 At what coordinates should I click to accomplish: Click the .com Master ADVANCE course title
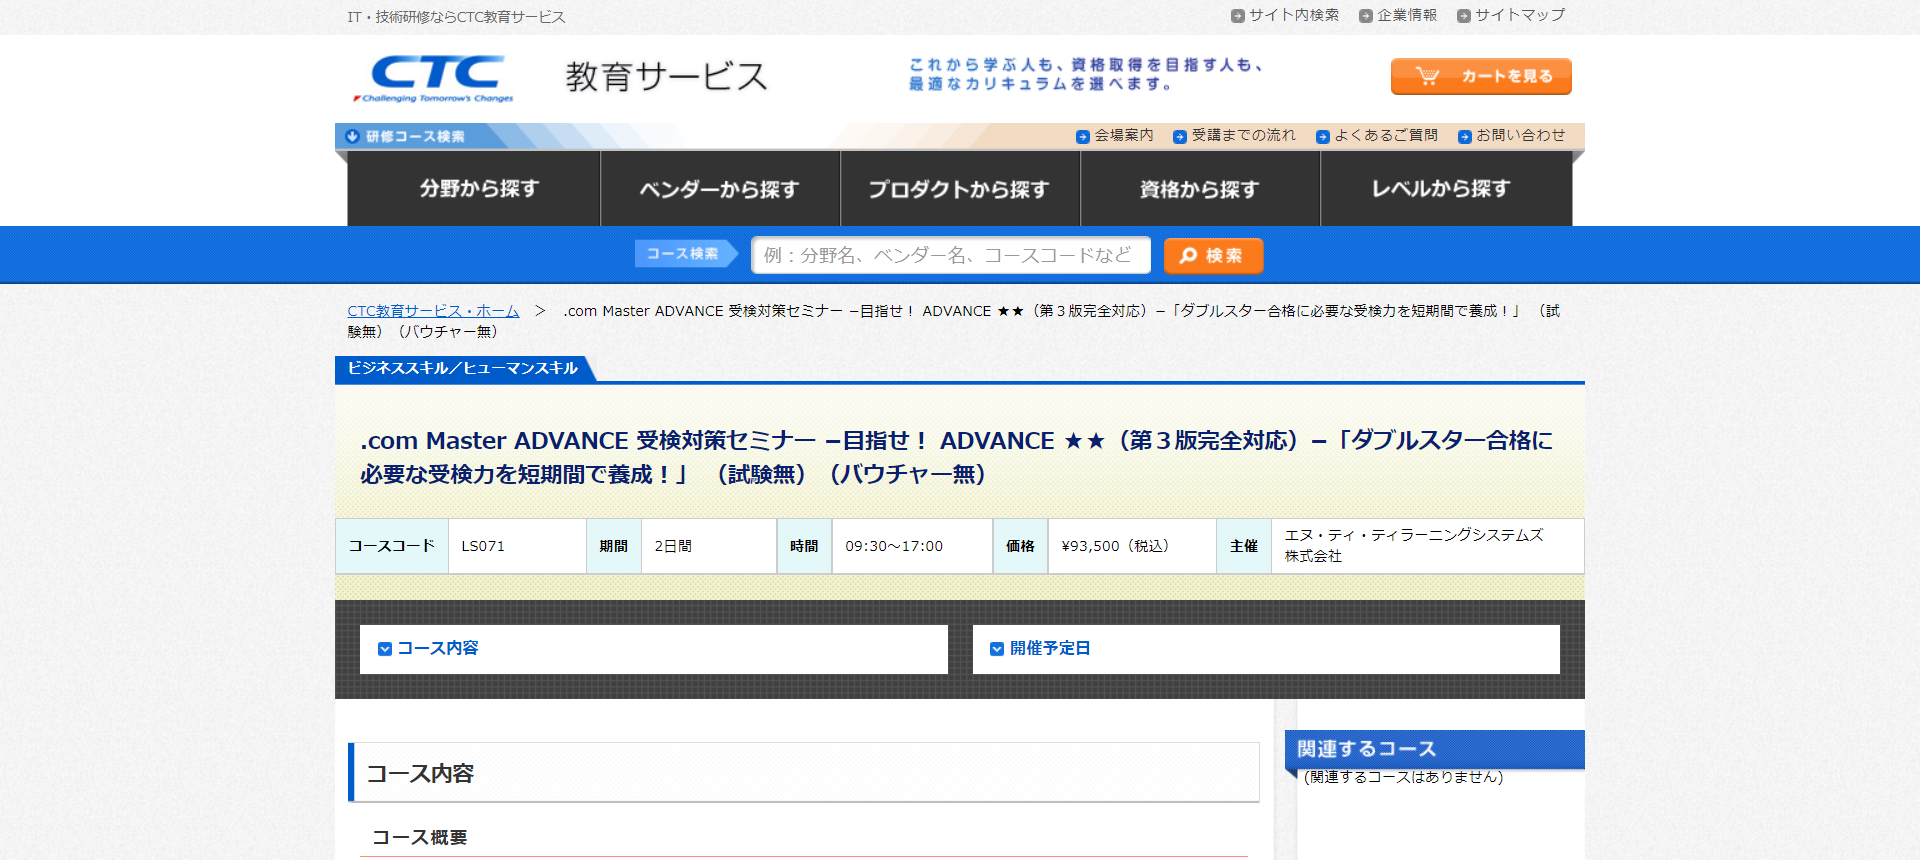[957, 457]
